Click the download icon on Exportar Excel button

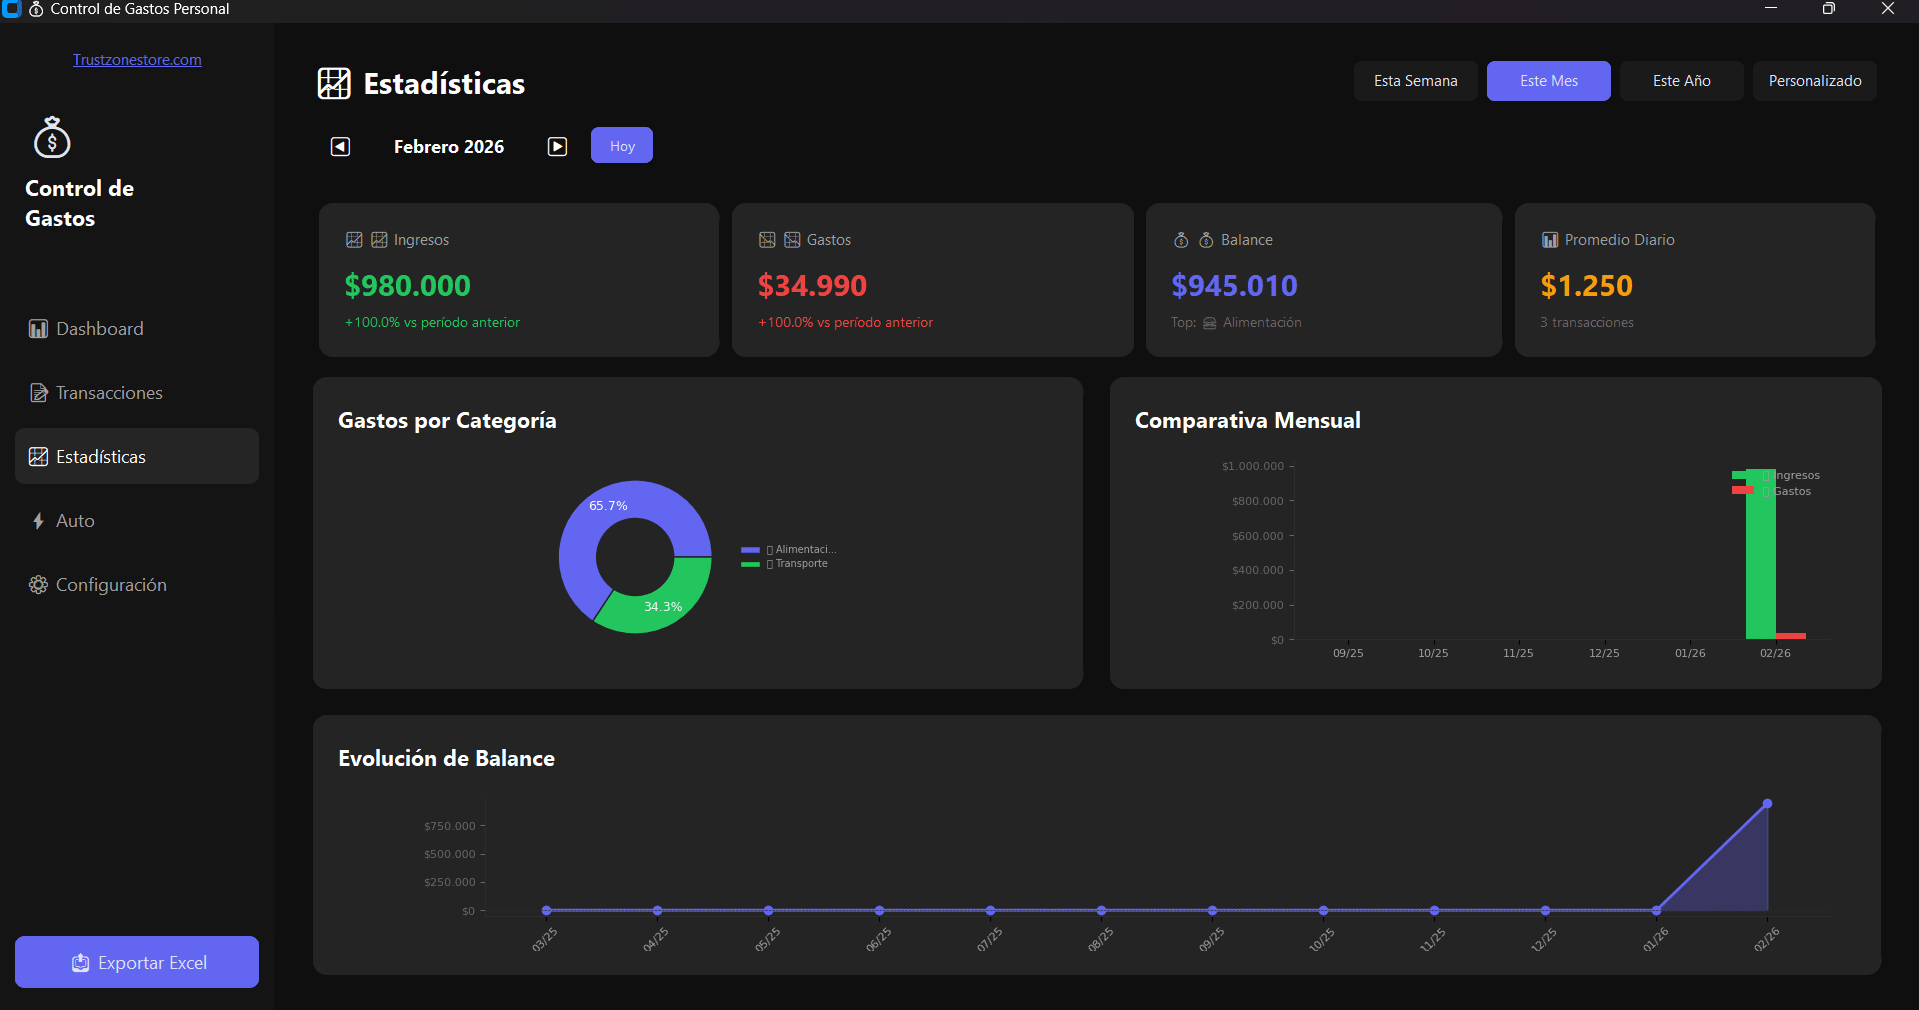click(80, 962)
